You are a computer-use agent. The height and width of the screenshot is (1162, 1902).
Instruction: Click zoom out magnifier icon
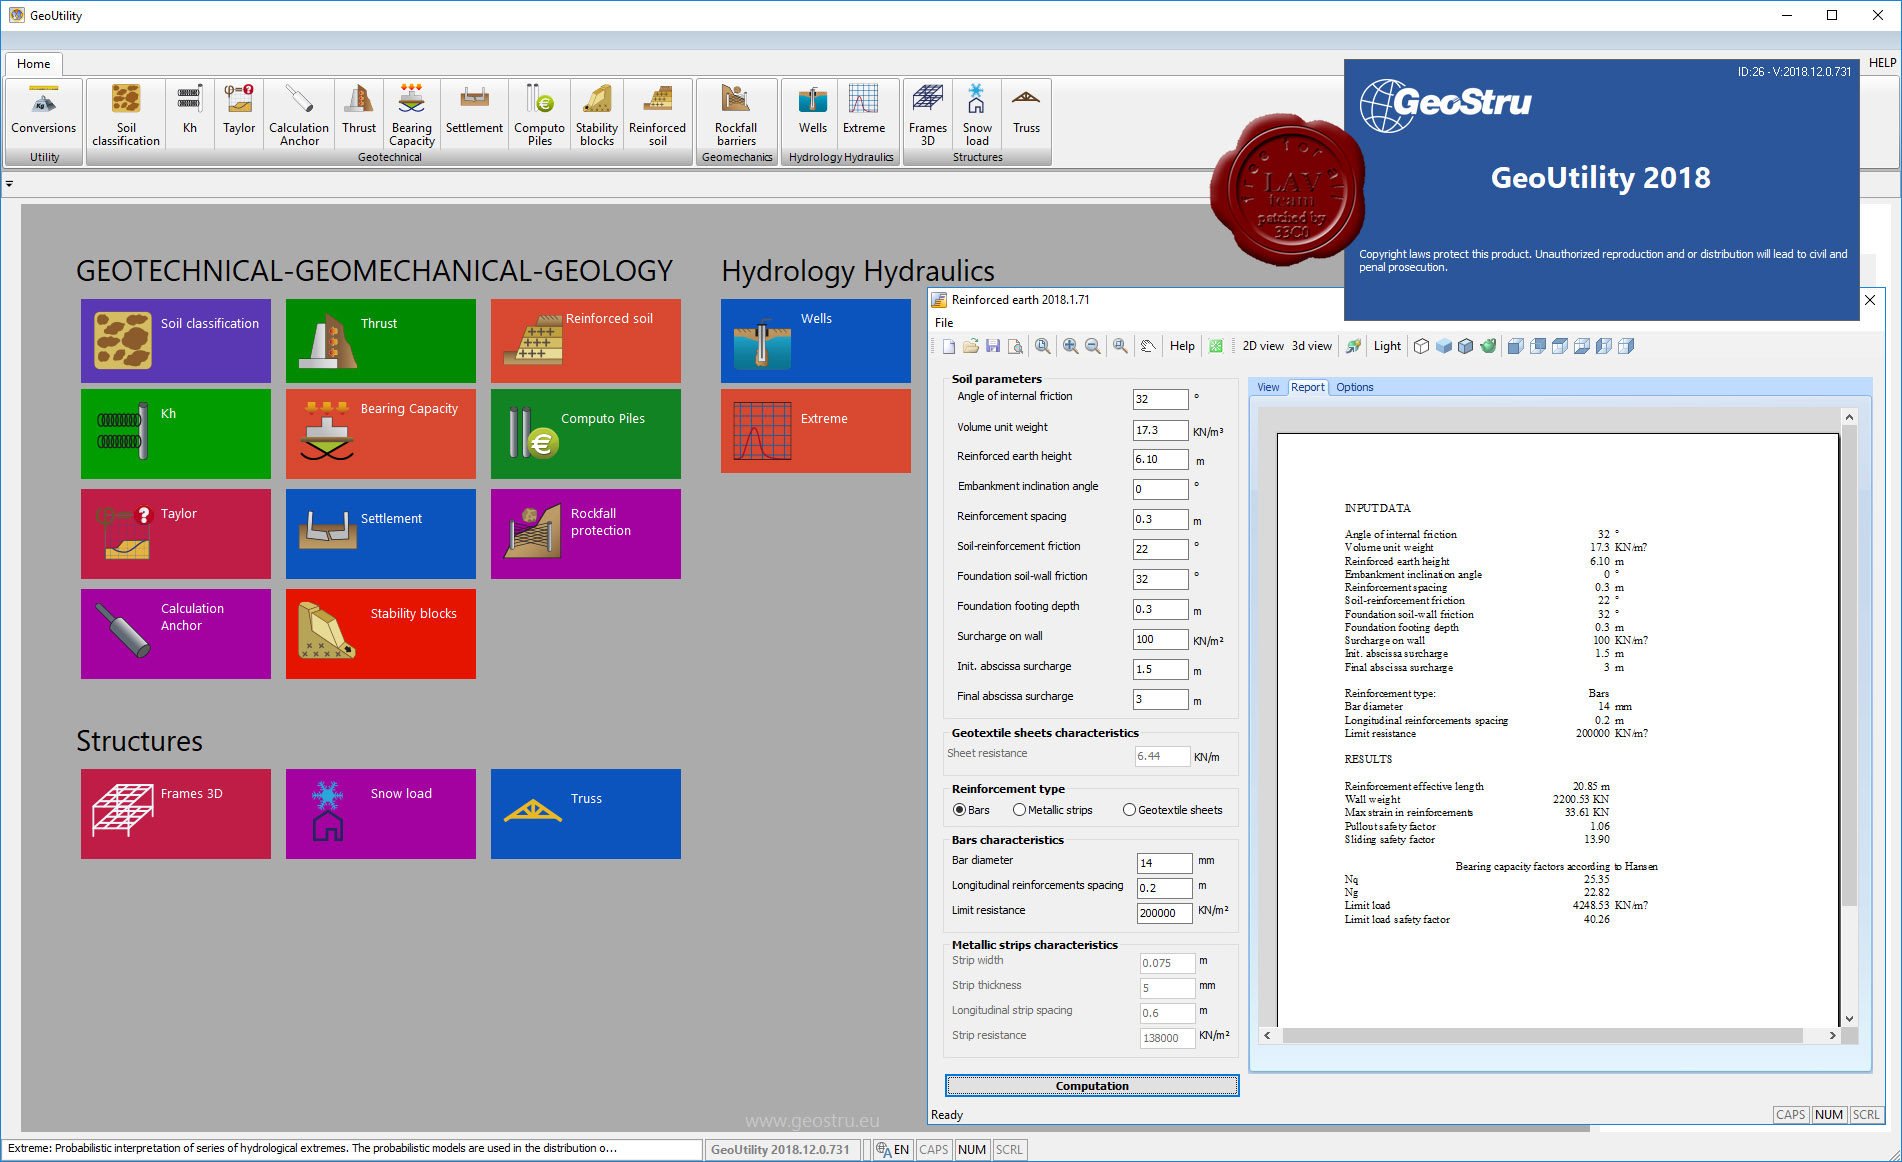pyautogui.click(x=1093, y=346)
